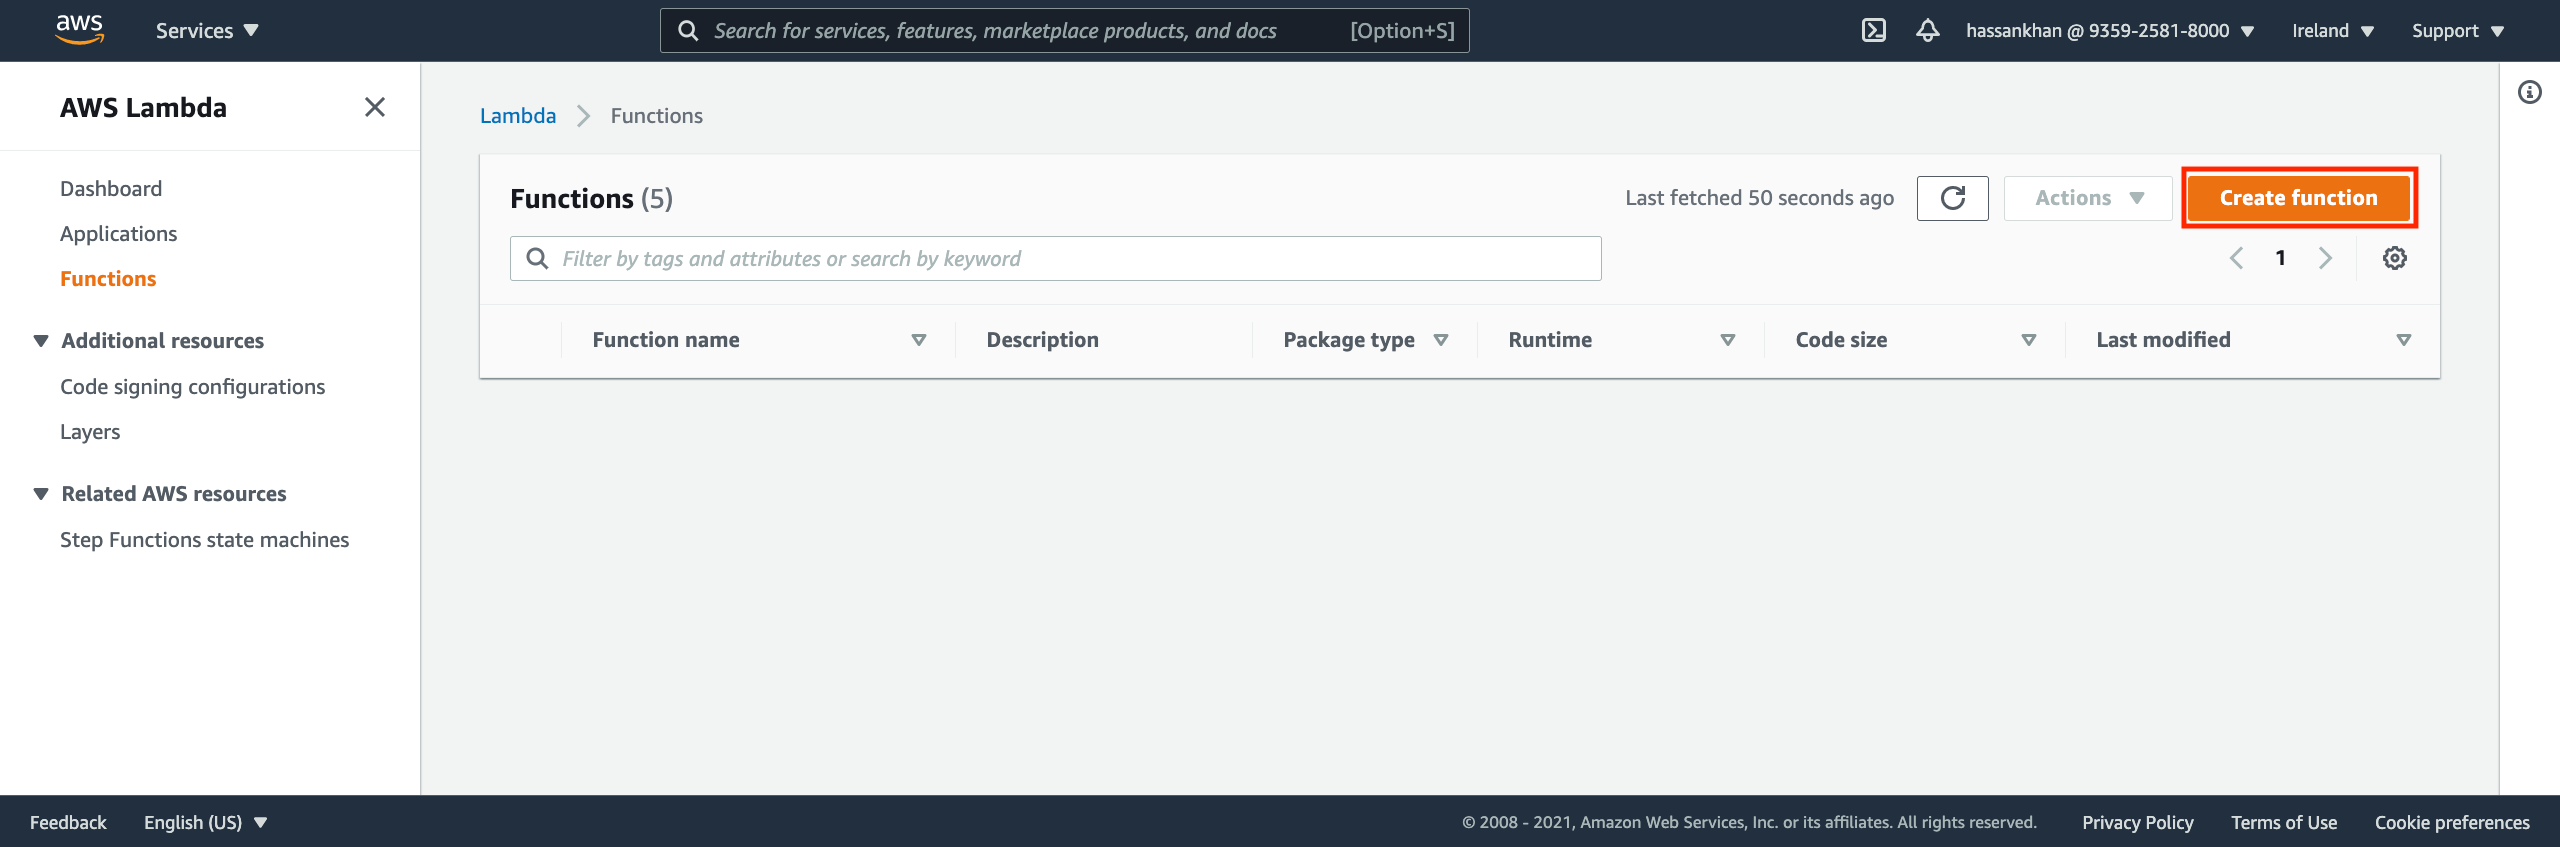Open Dashboard in the sidebar
The width and height of the screenshot is (2560, 847).
pos(111,189)
